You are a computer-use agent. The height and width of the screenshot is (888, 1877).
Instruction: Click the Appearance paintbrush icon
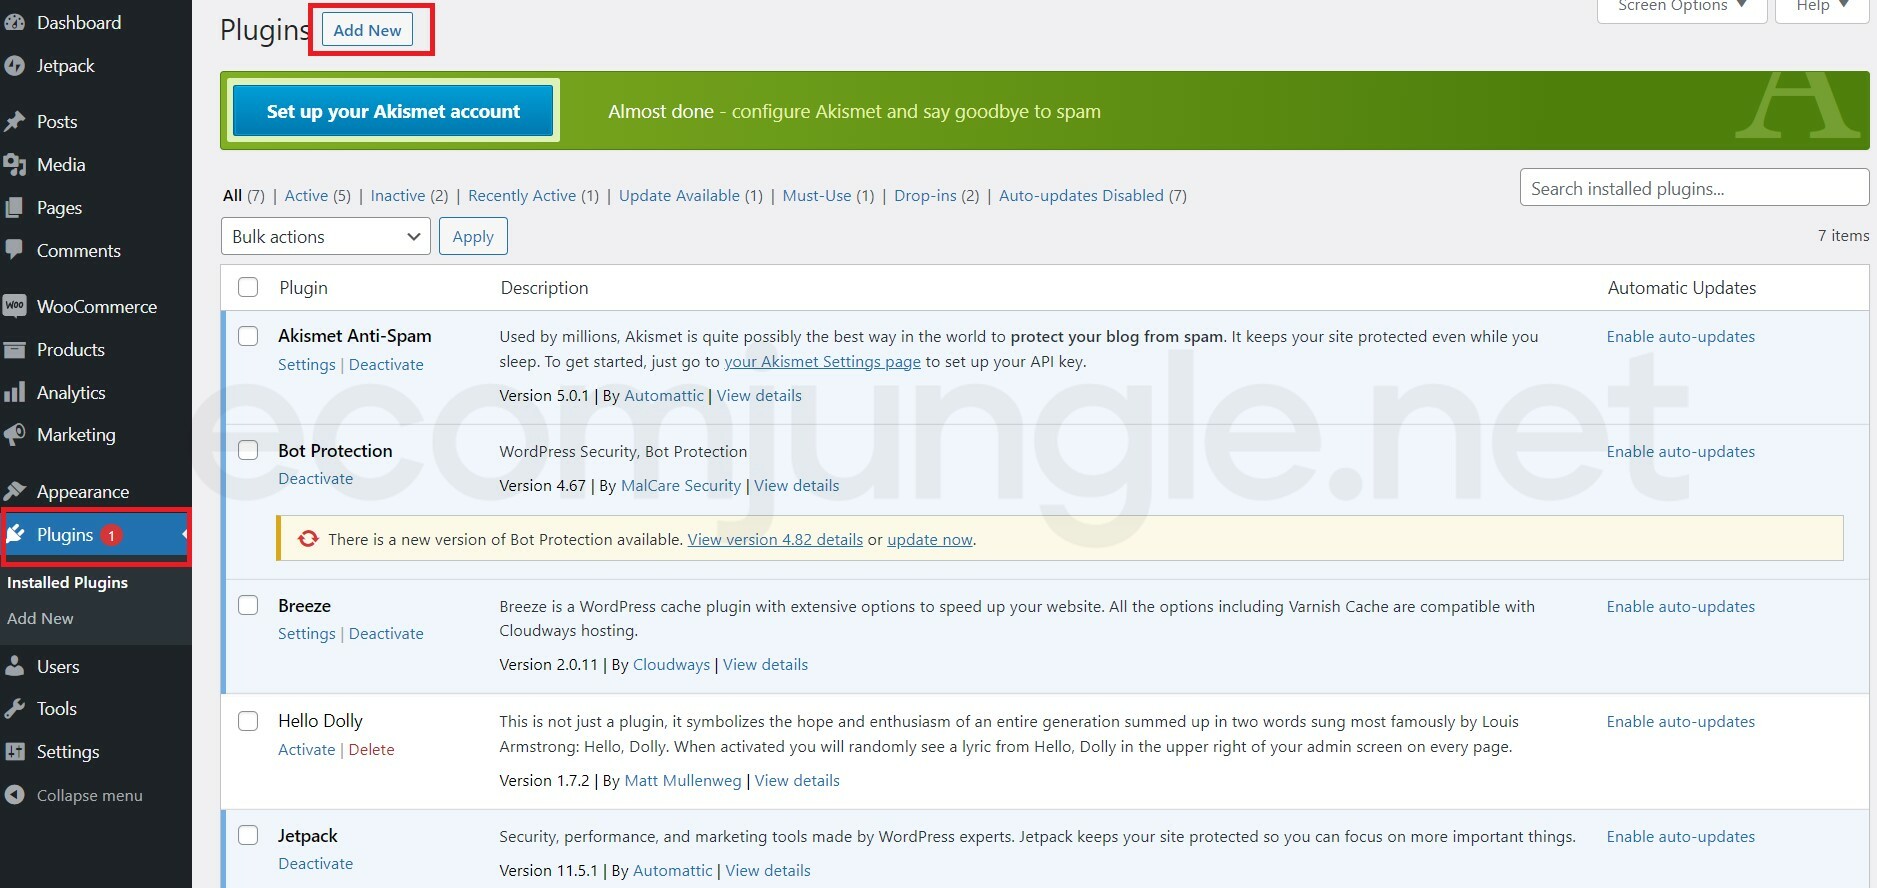[14, 491]
